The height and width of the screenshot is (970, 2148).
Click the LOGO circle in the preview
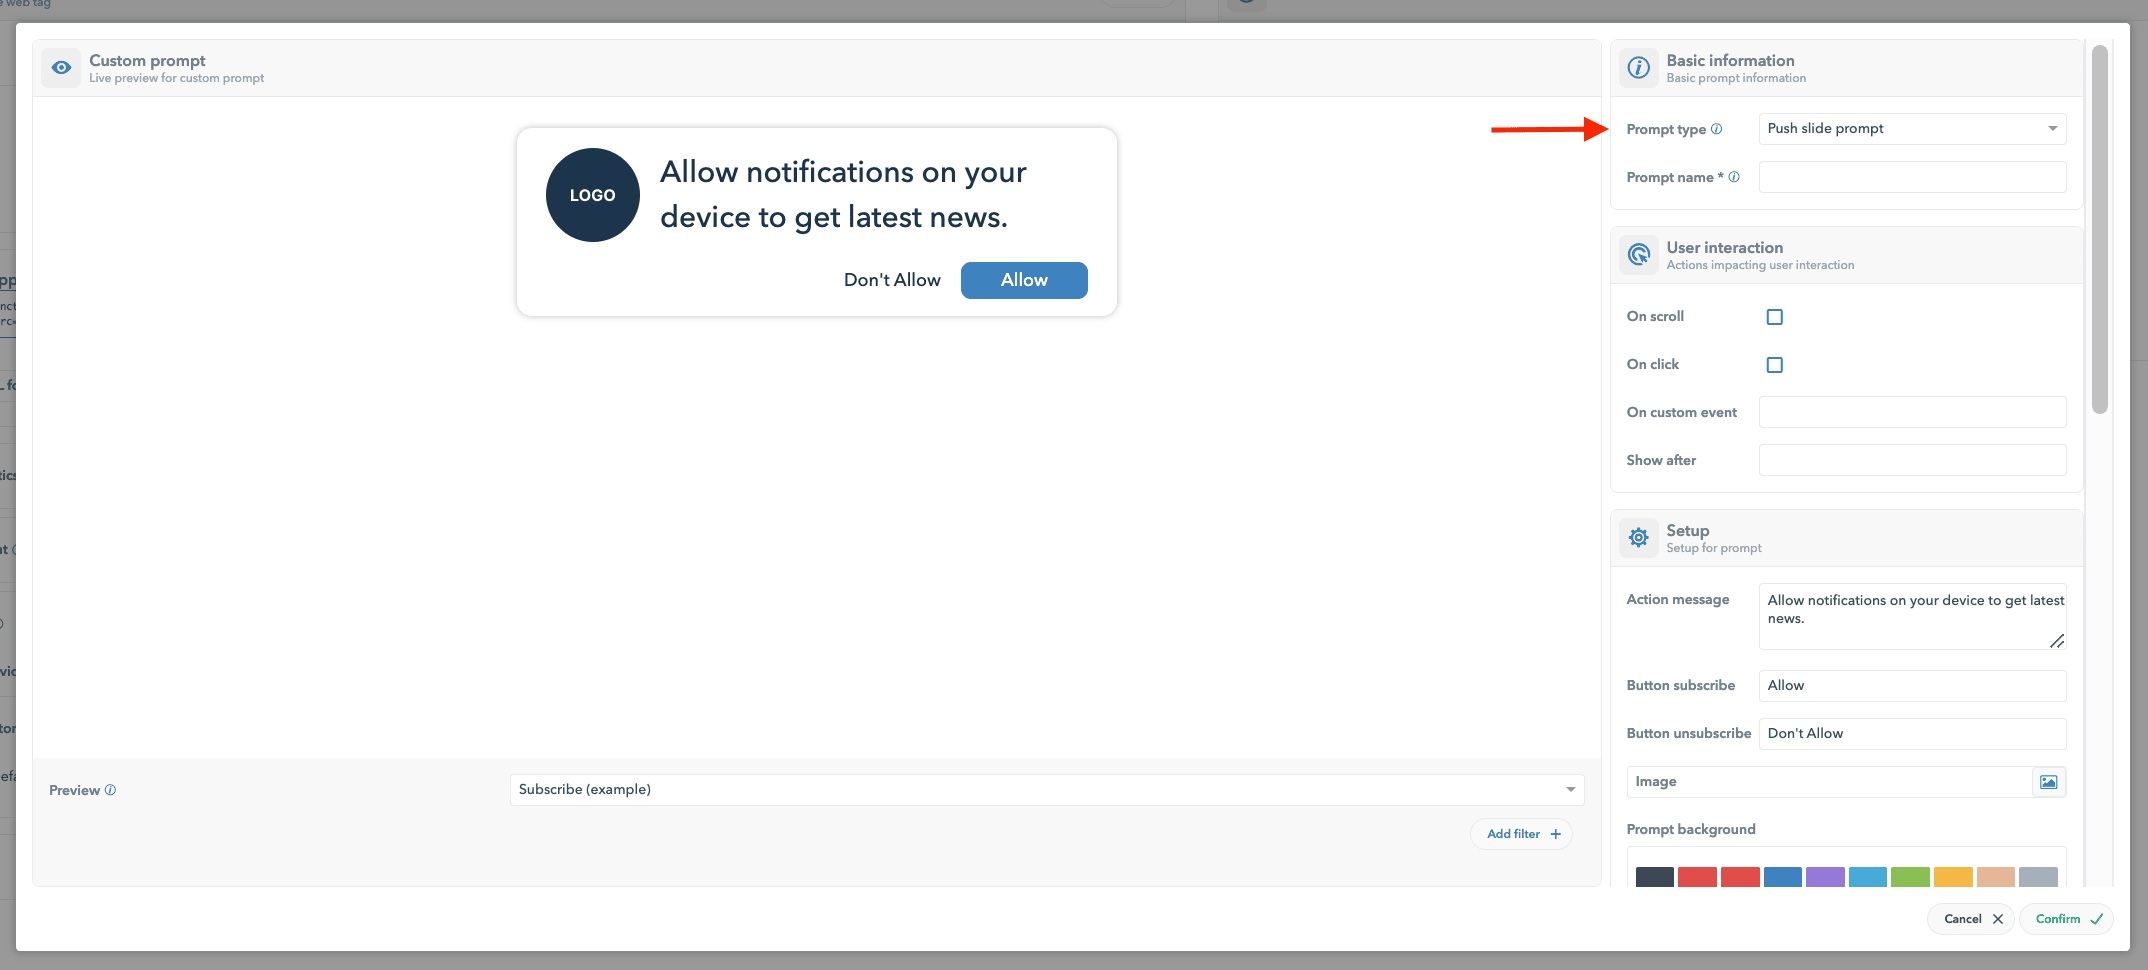(x=592, y=195)
